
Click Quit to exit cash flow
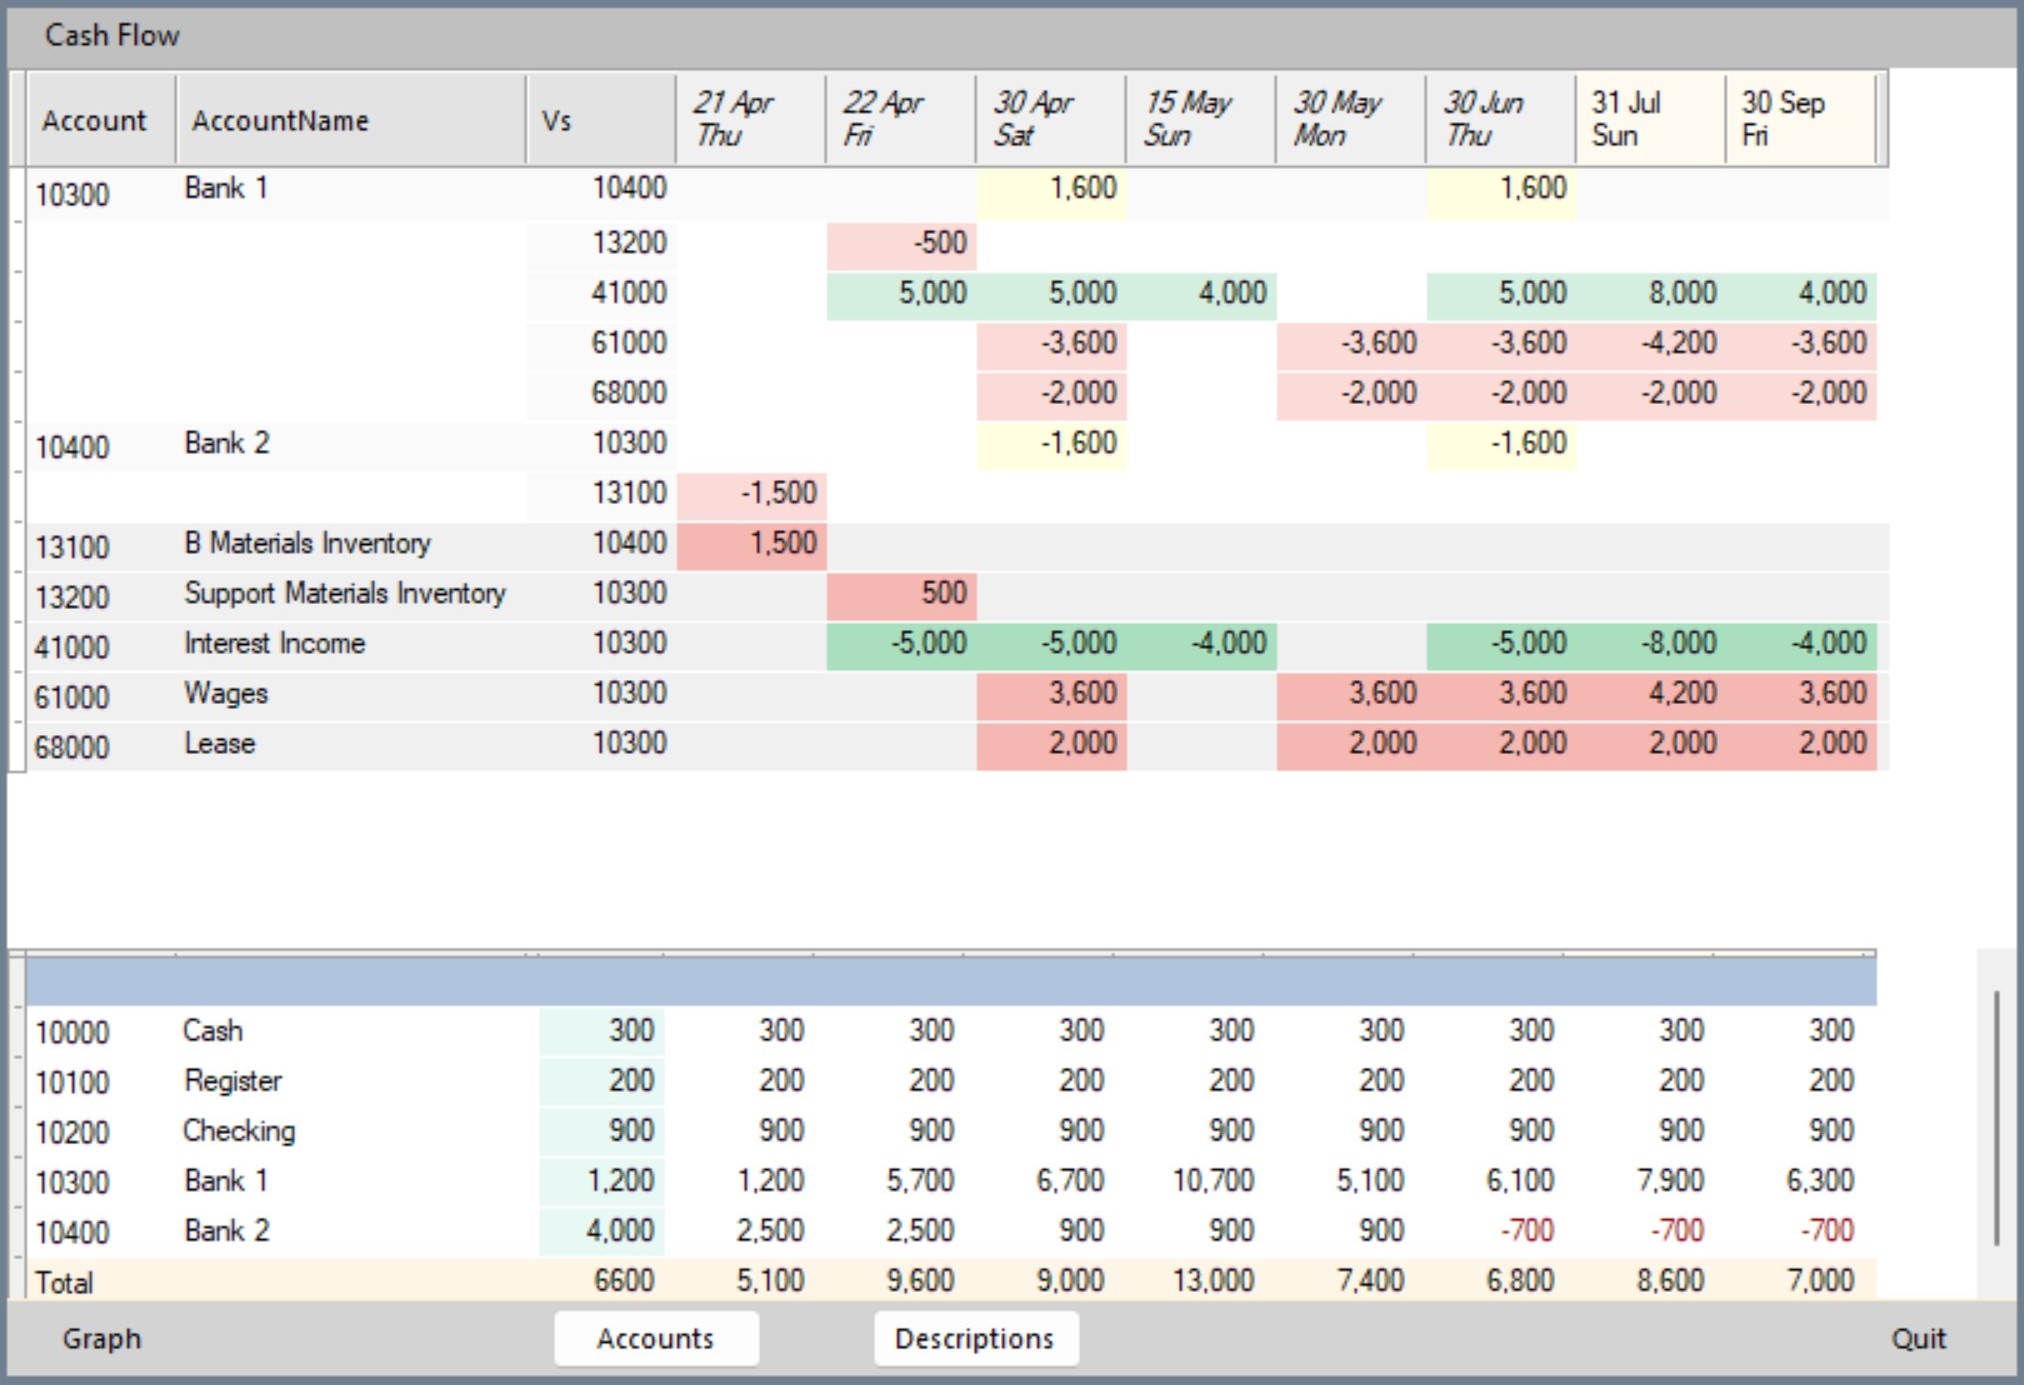pyautogui.click(x=1917, y=1338)
